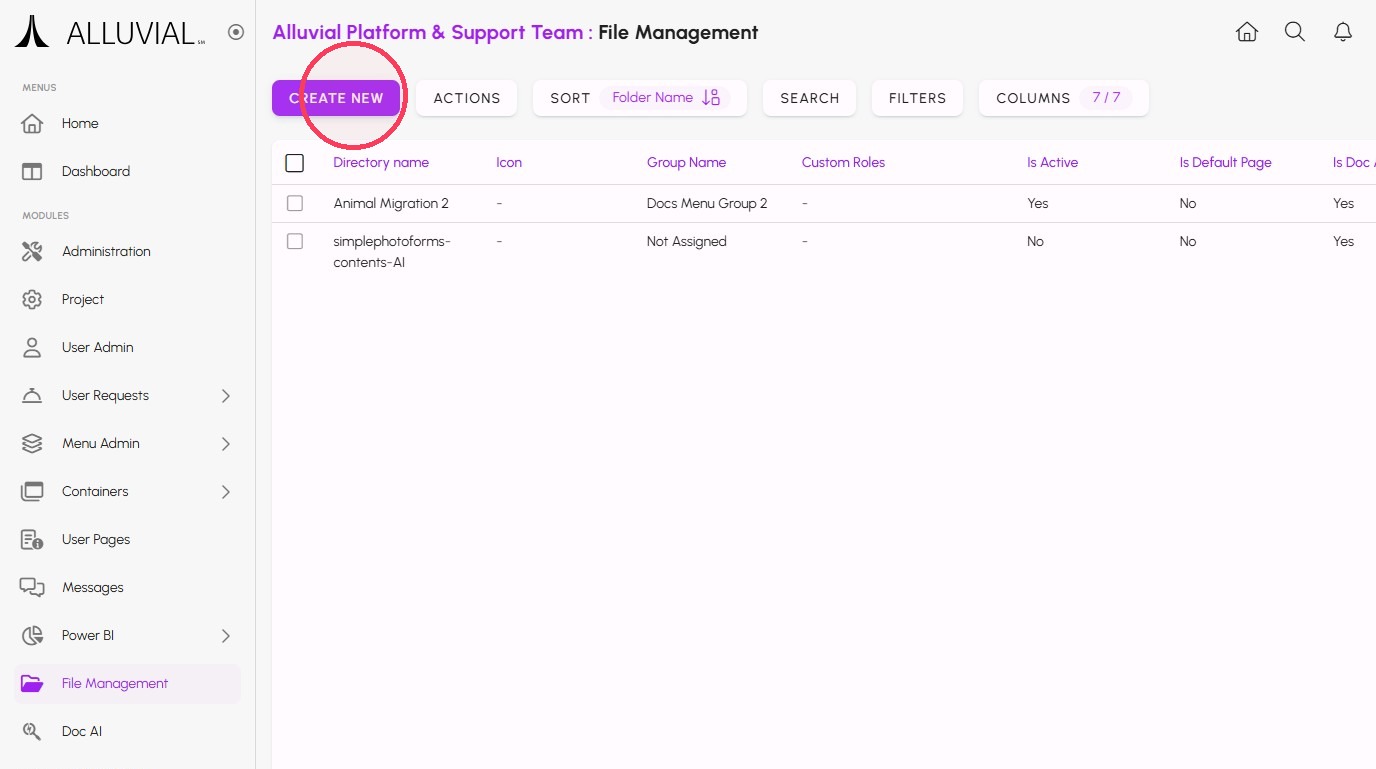This screenshot has height=769, width=1376.
Task: Expand the Containers submenu chevron
Action: click(x=226, y=492)
